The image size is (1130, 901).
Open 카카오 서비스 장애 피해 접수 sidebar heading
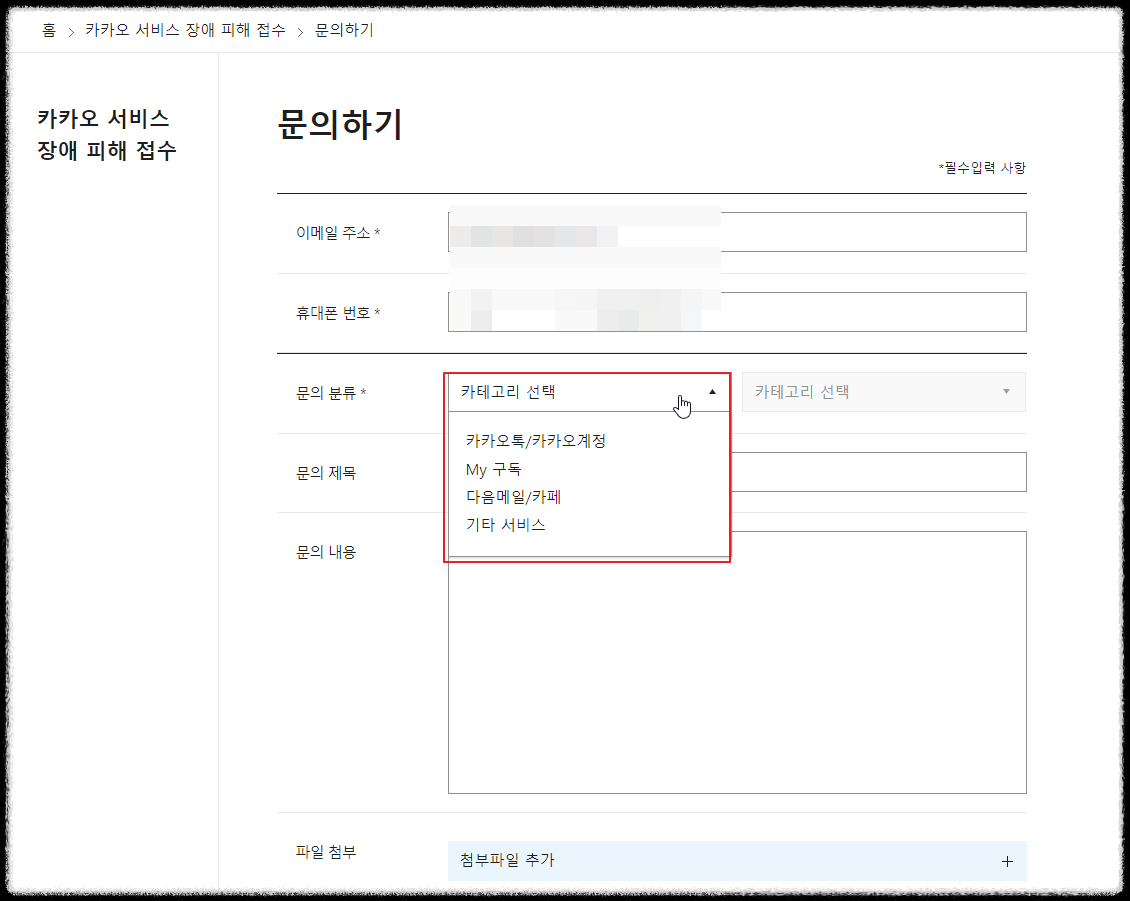(x=107, y=134)
